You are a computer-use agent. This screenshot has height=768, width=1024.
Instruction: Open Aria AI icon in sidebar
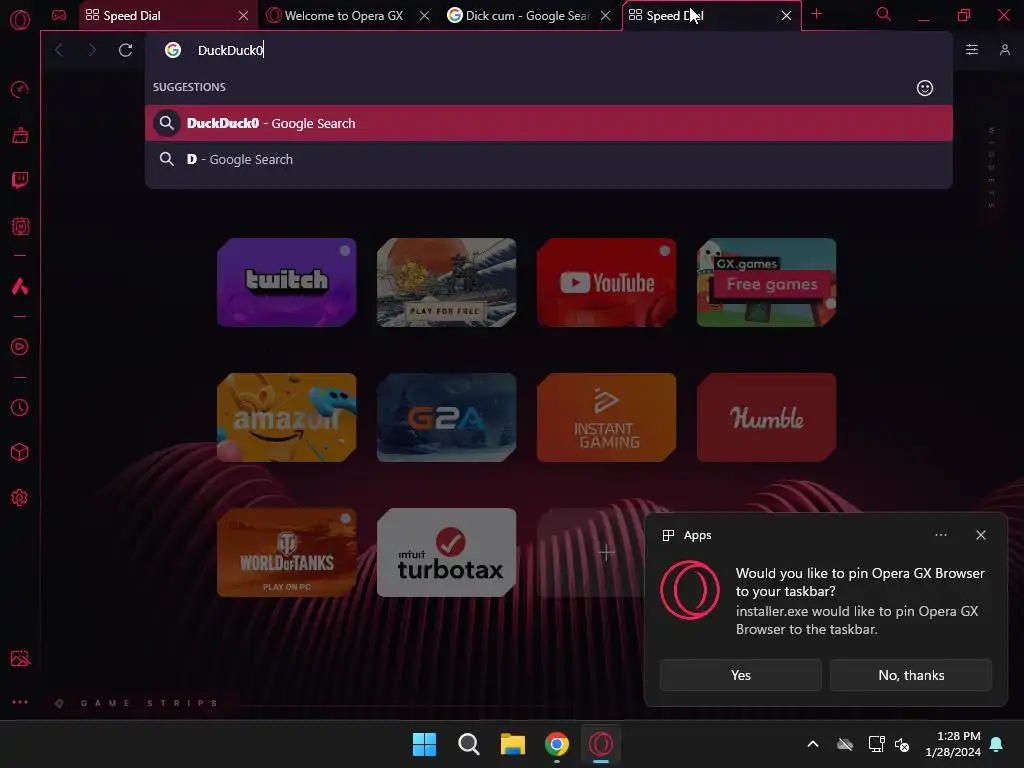(x=20, y=286)
